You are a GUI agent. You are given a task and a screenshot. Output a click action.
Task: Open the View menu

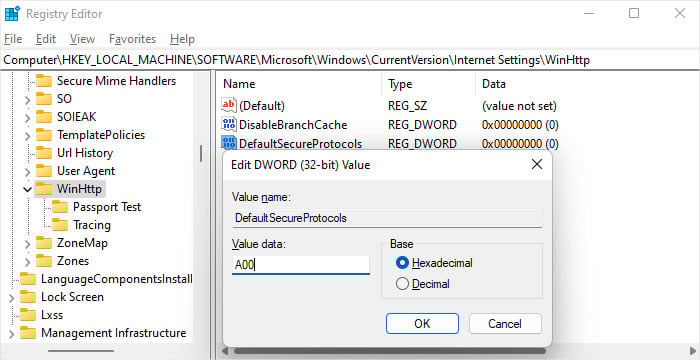click(83, 39)
